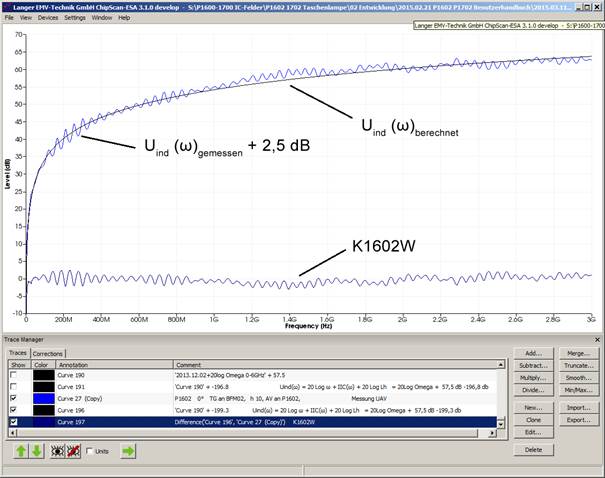Delete the selected trace

[534, 450]
